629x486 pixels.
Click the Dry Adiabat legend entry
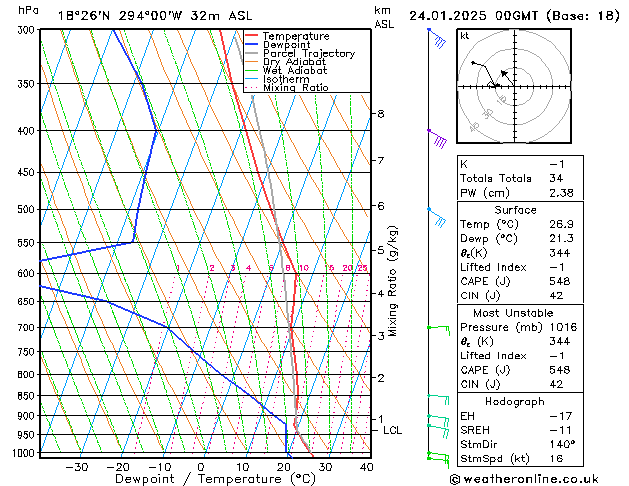tap(285, 62)
